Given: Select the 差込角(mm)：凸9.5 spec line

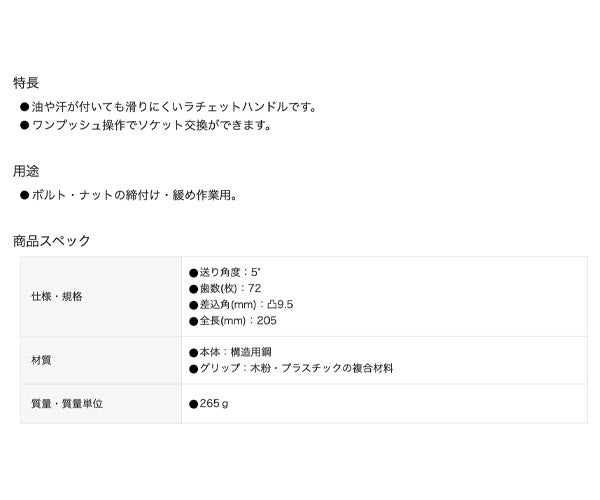Looking at the screenshot, I should 245,304.
